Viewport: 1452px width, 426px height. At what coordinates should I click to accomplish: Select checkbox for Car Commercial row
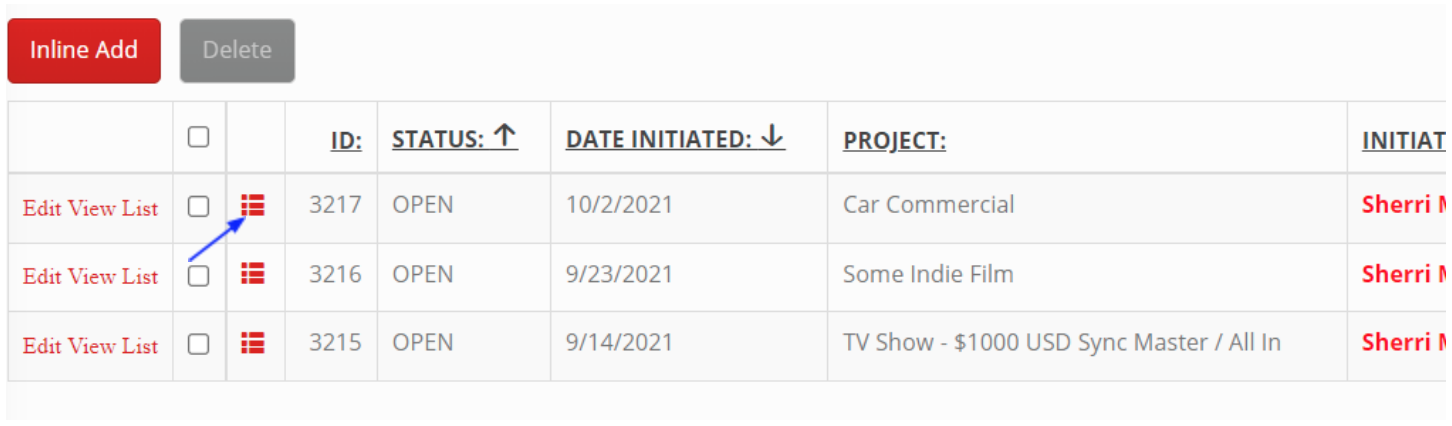[199, 207]
